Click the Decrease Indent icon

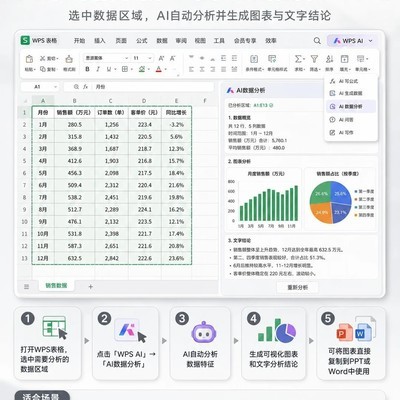click(x=223, y=58)
